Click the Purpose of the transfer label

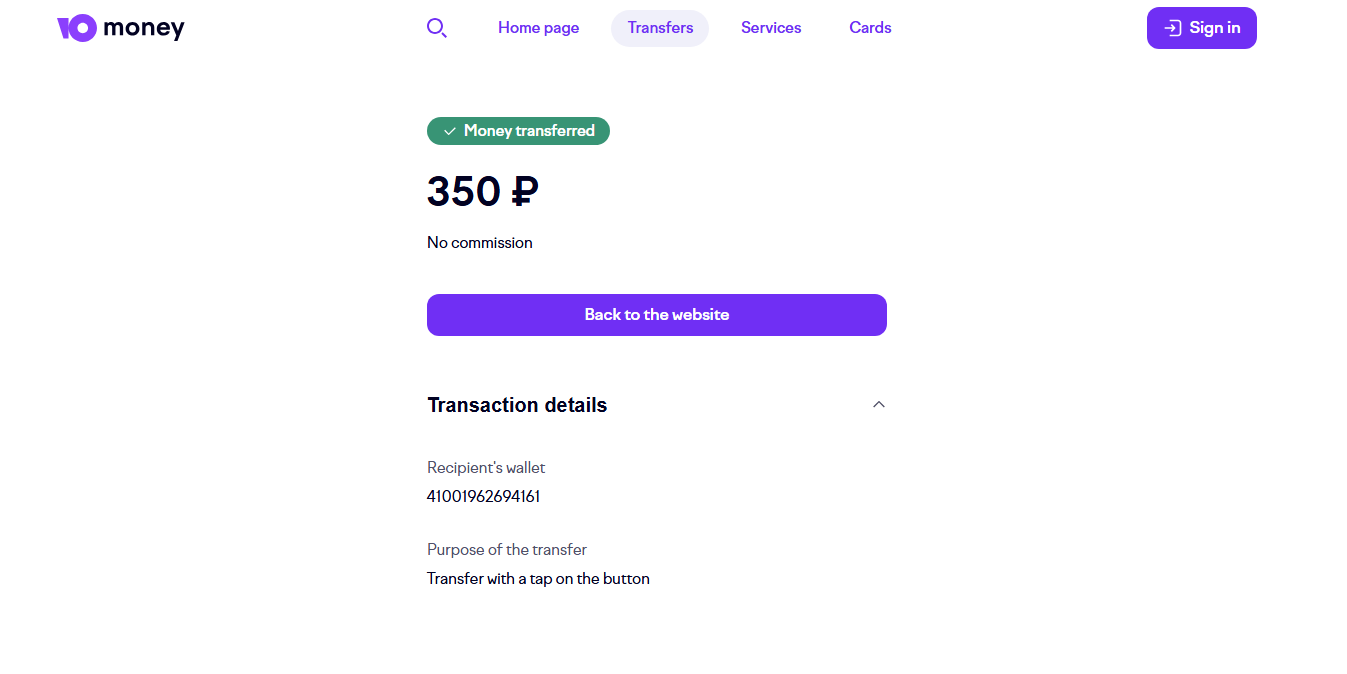[x=507, y=550]
